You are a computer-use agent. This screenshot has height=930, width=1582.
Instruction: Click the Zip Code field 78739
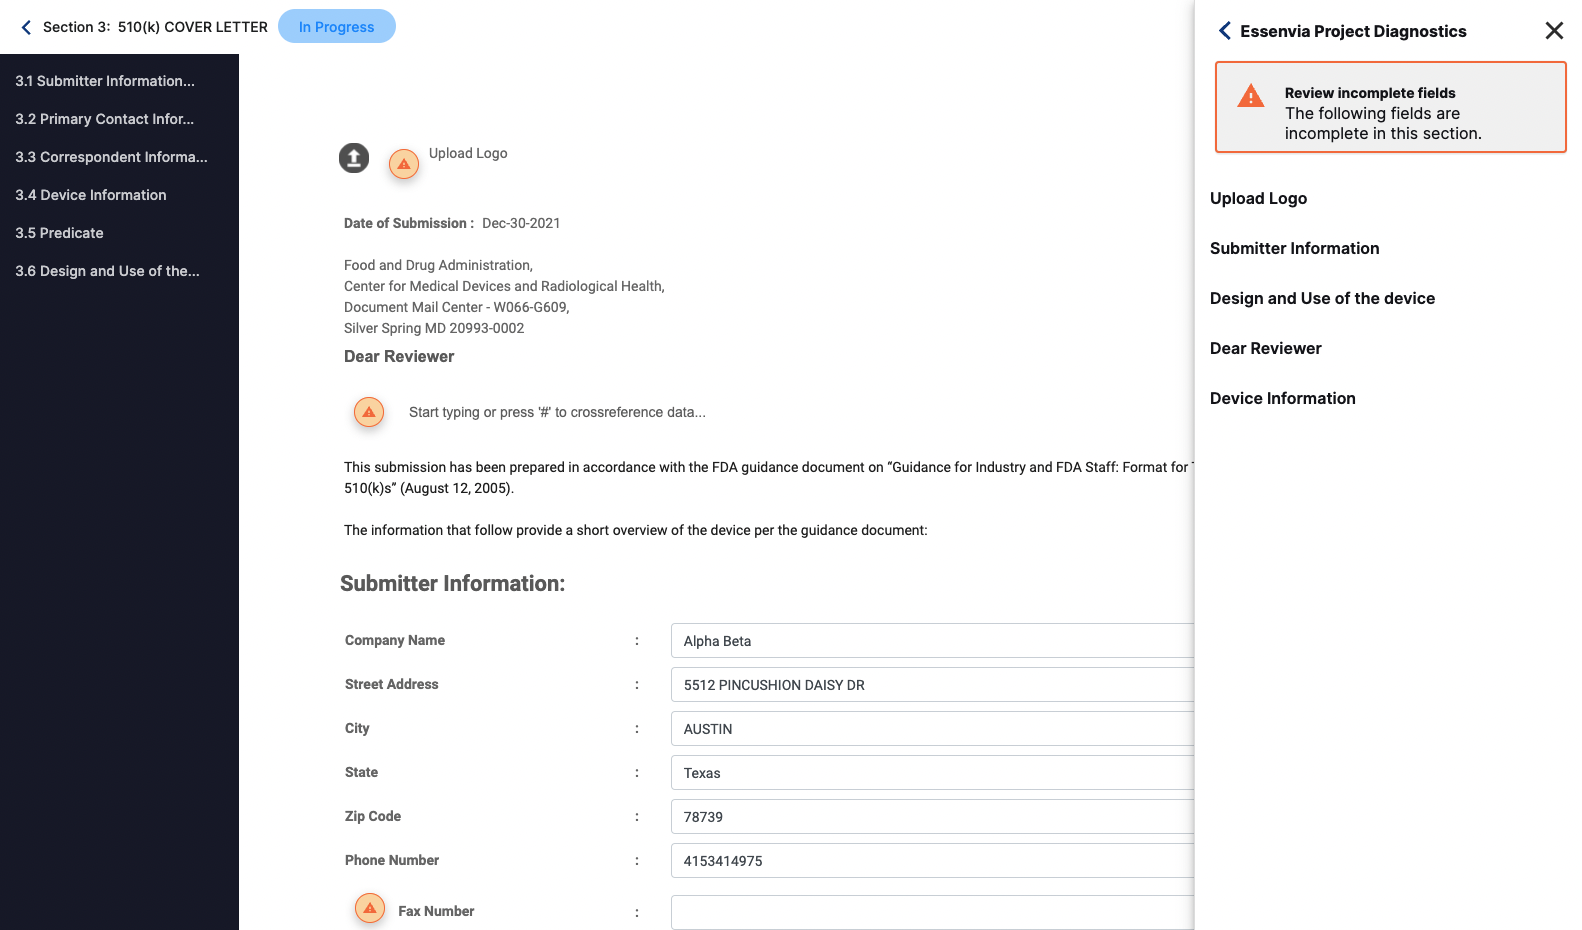click(932, 817)
